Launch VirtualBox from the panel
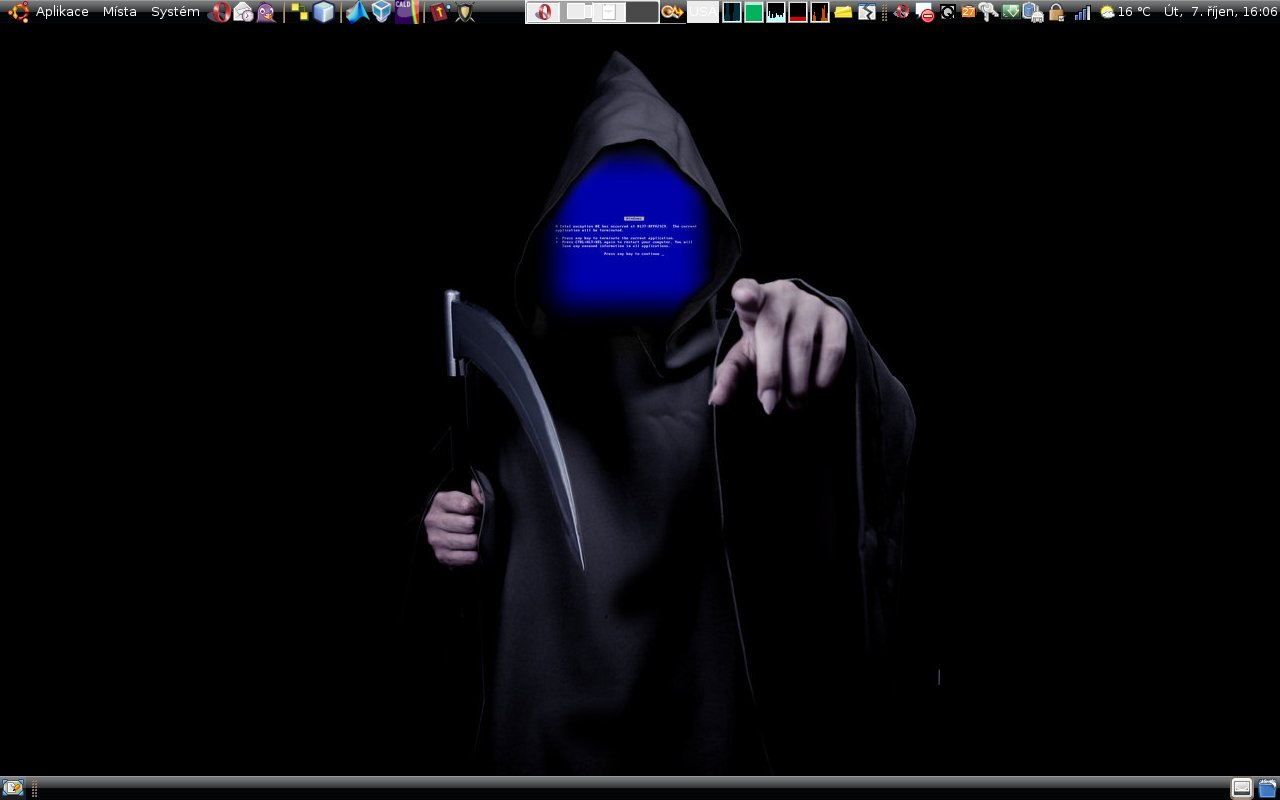 (x=381, y=12)
